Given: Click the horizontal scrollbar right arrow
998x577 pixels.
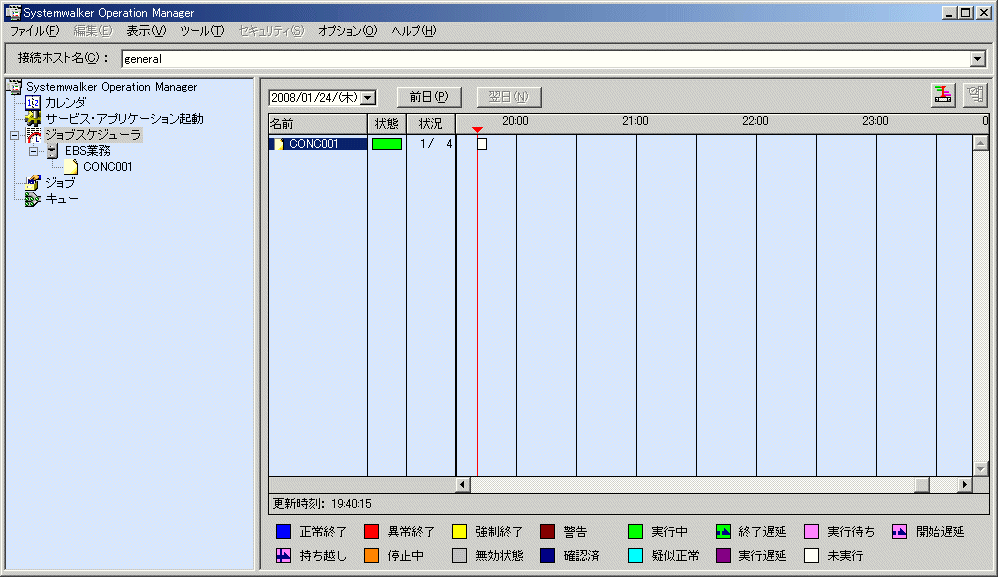Looking at the screenshot, I should [965, 485].
